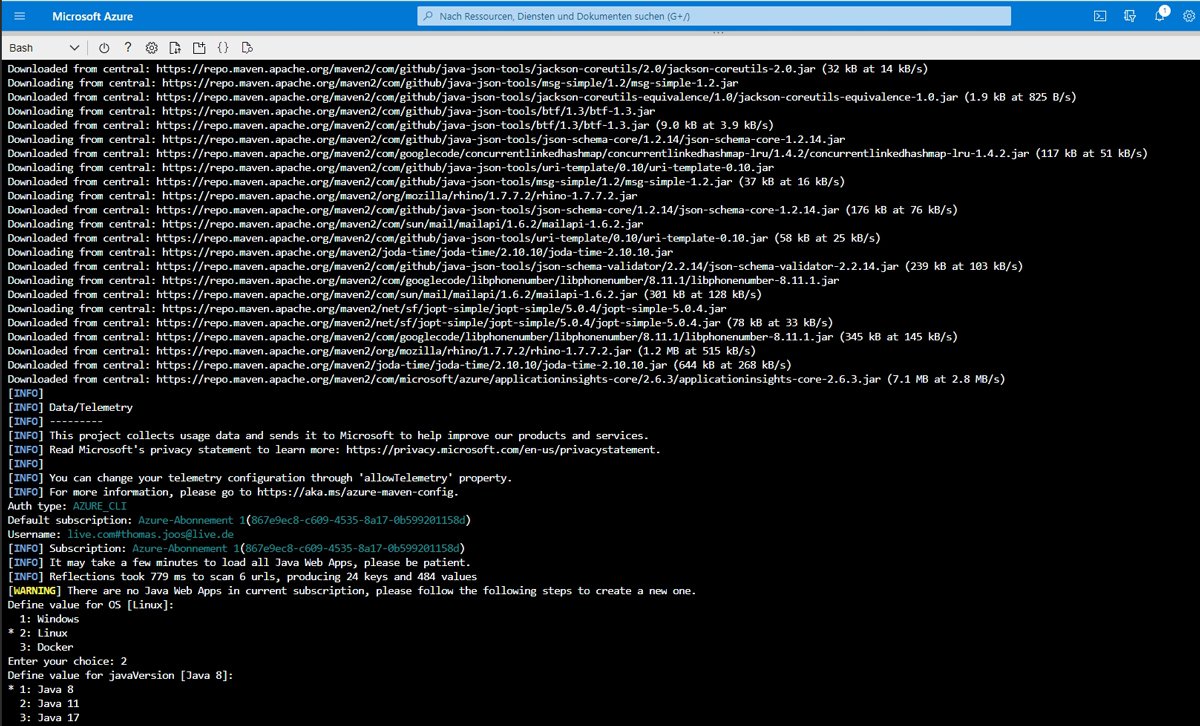
Task: Click the resize handle above the toolbar
Action: click(716, 34)
